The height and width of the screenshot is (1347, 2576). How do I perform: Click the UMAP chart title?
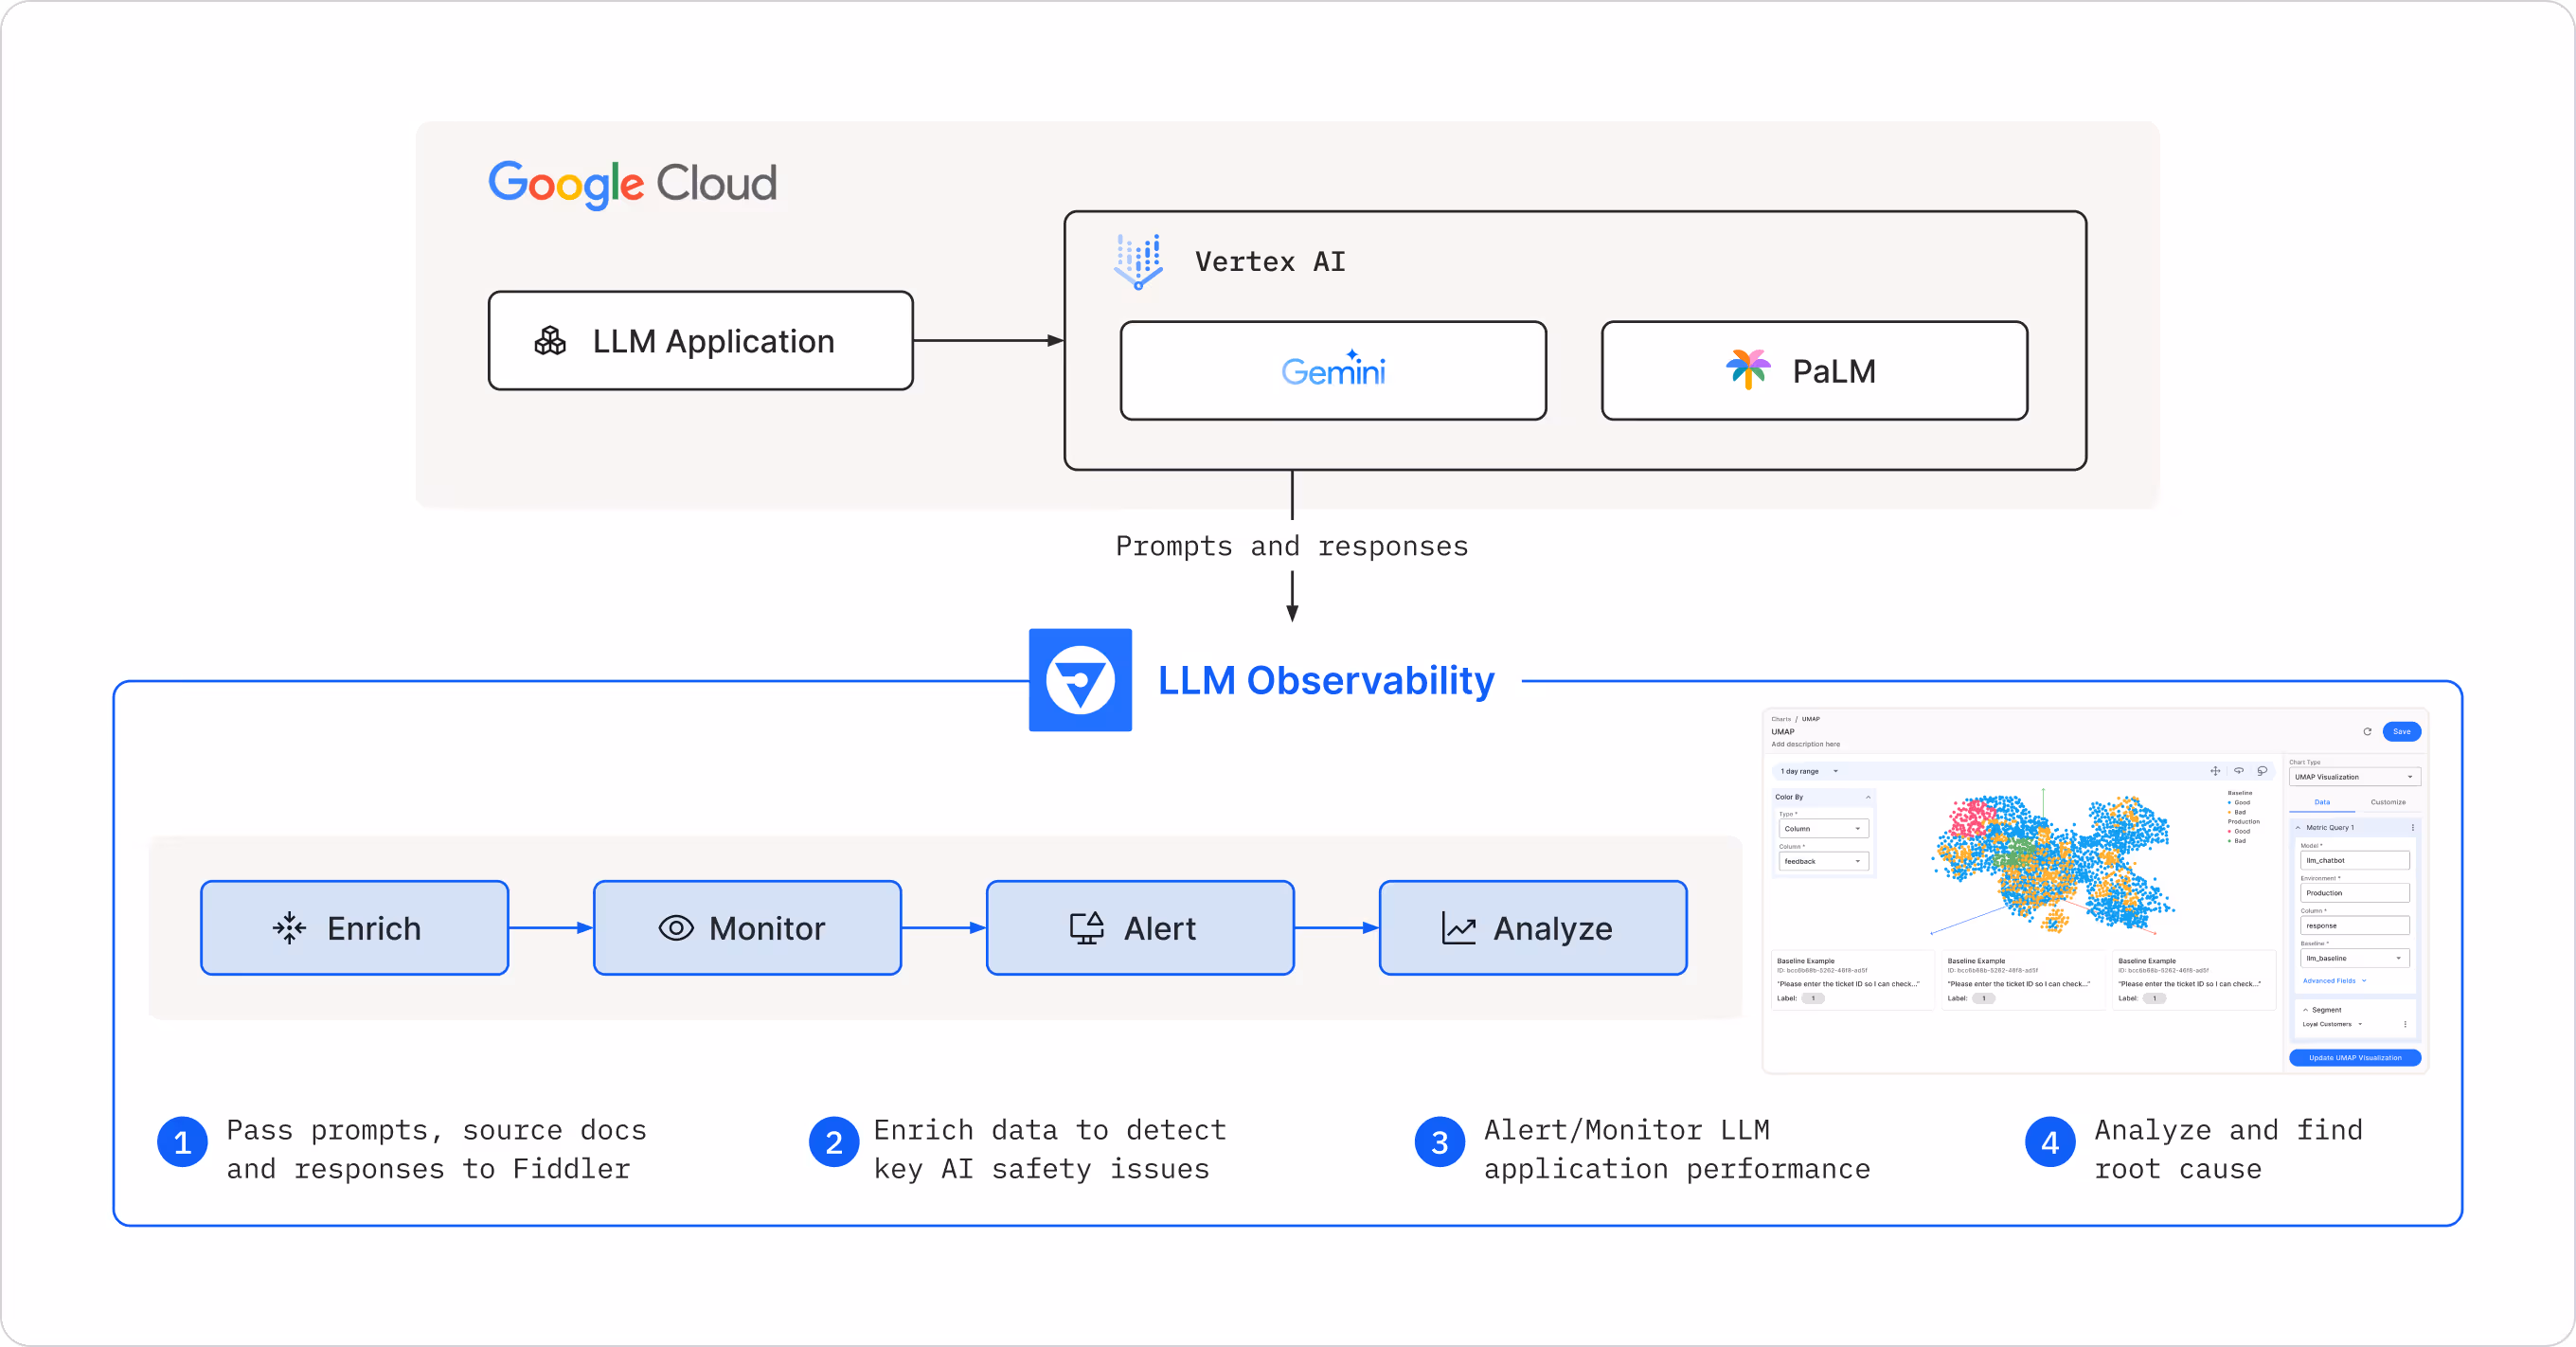pyautogui.click(x=1783, y=732)
